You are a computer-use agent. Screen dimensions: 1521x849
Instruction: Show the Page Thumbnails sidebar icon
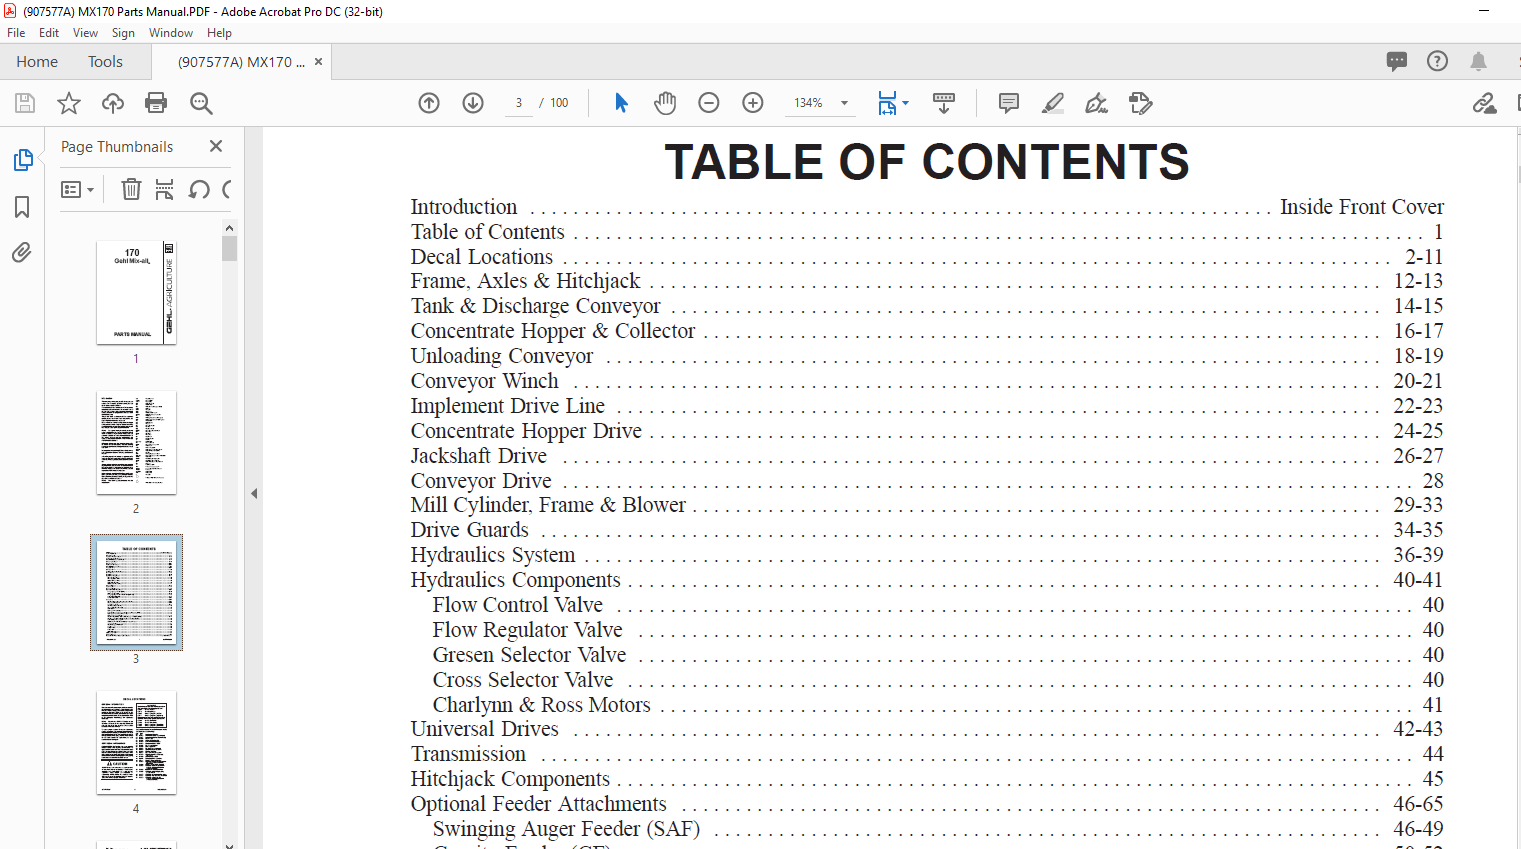[22, 160]
